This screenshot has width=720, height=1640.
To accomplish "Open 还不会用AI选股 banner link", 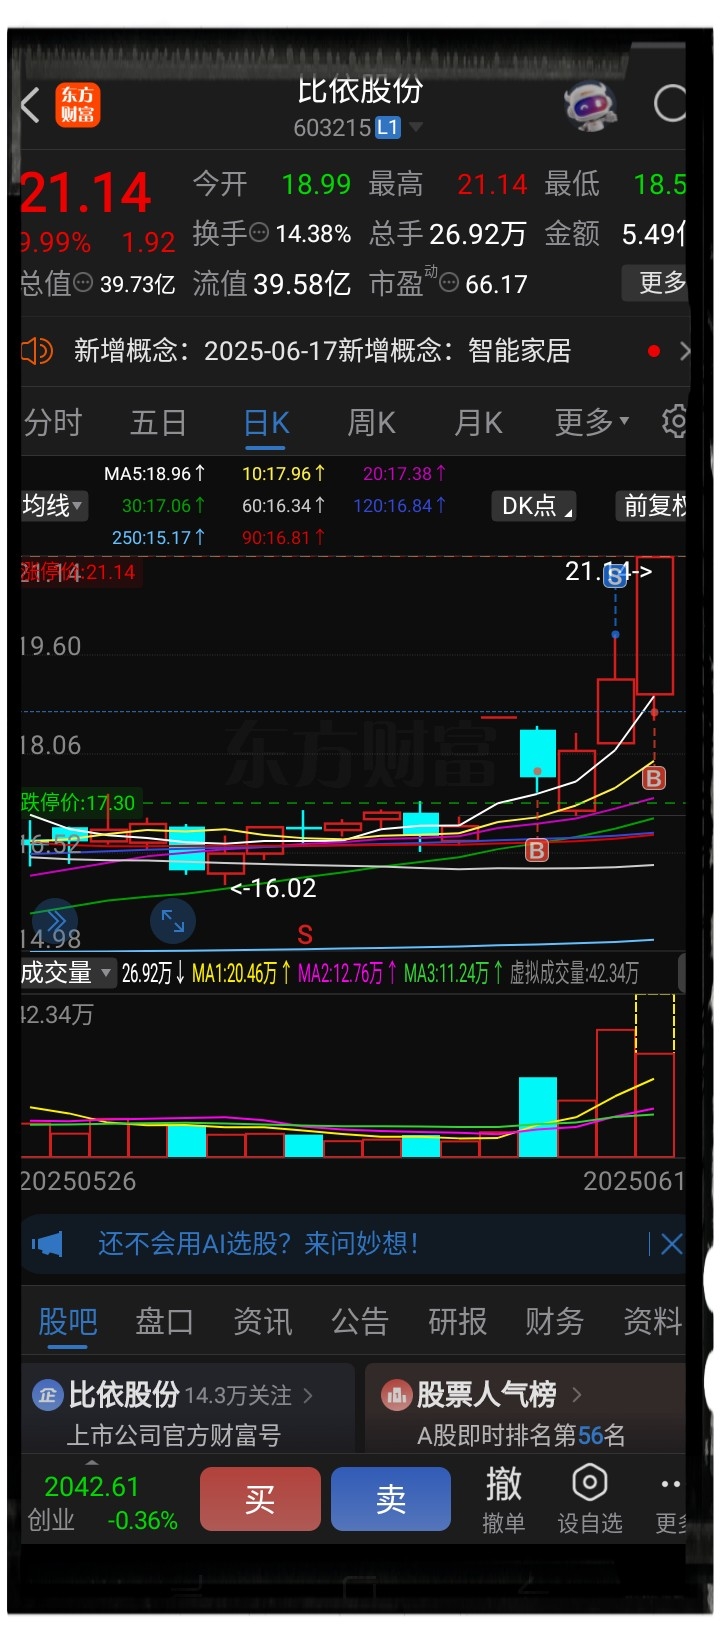I will [258, 1244].
